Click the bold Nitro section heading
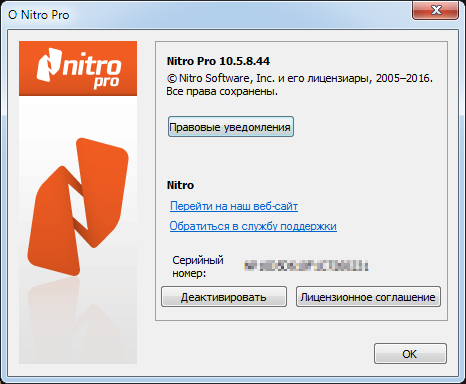 (x=180, y=185)
